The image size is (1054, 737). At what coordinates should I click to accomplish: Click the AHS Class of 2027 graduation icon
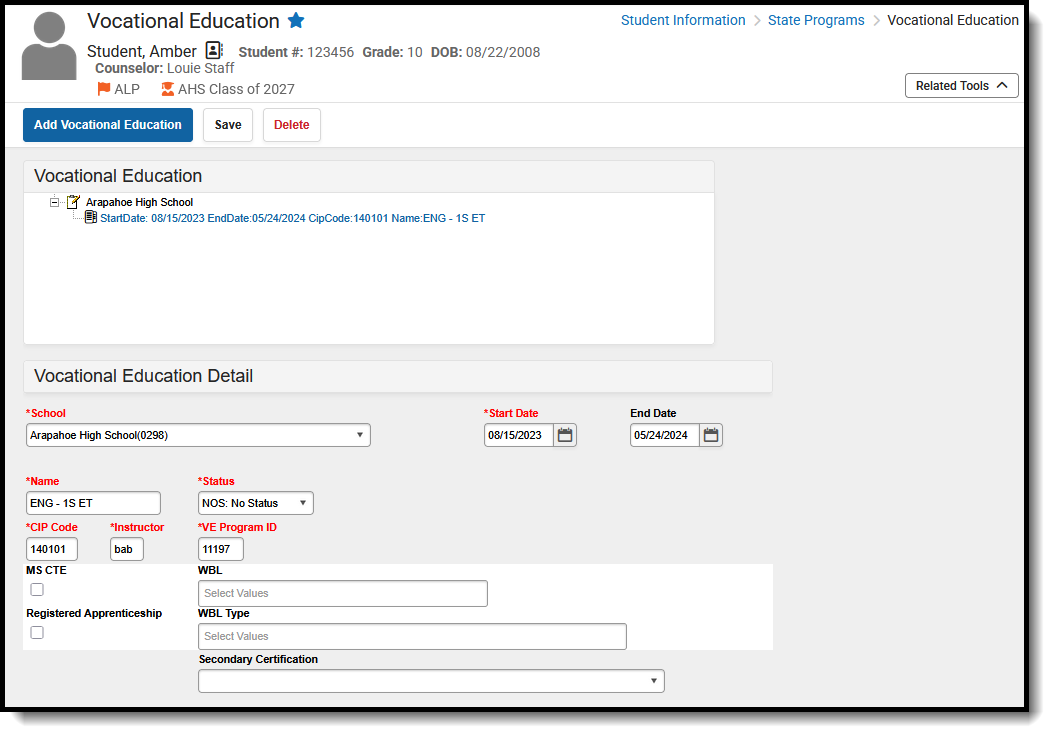167,89
